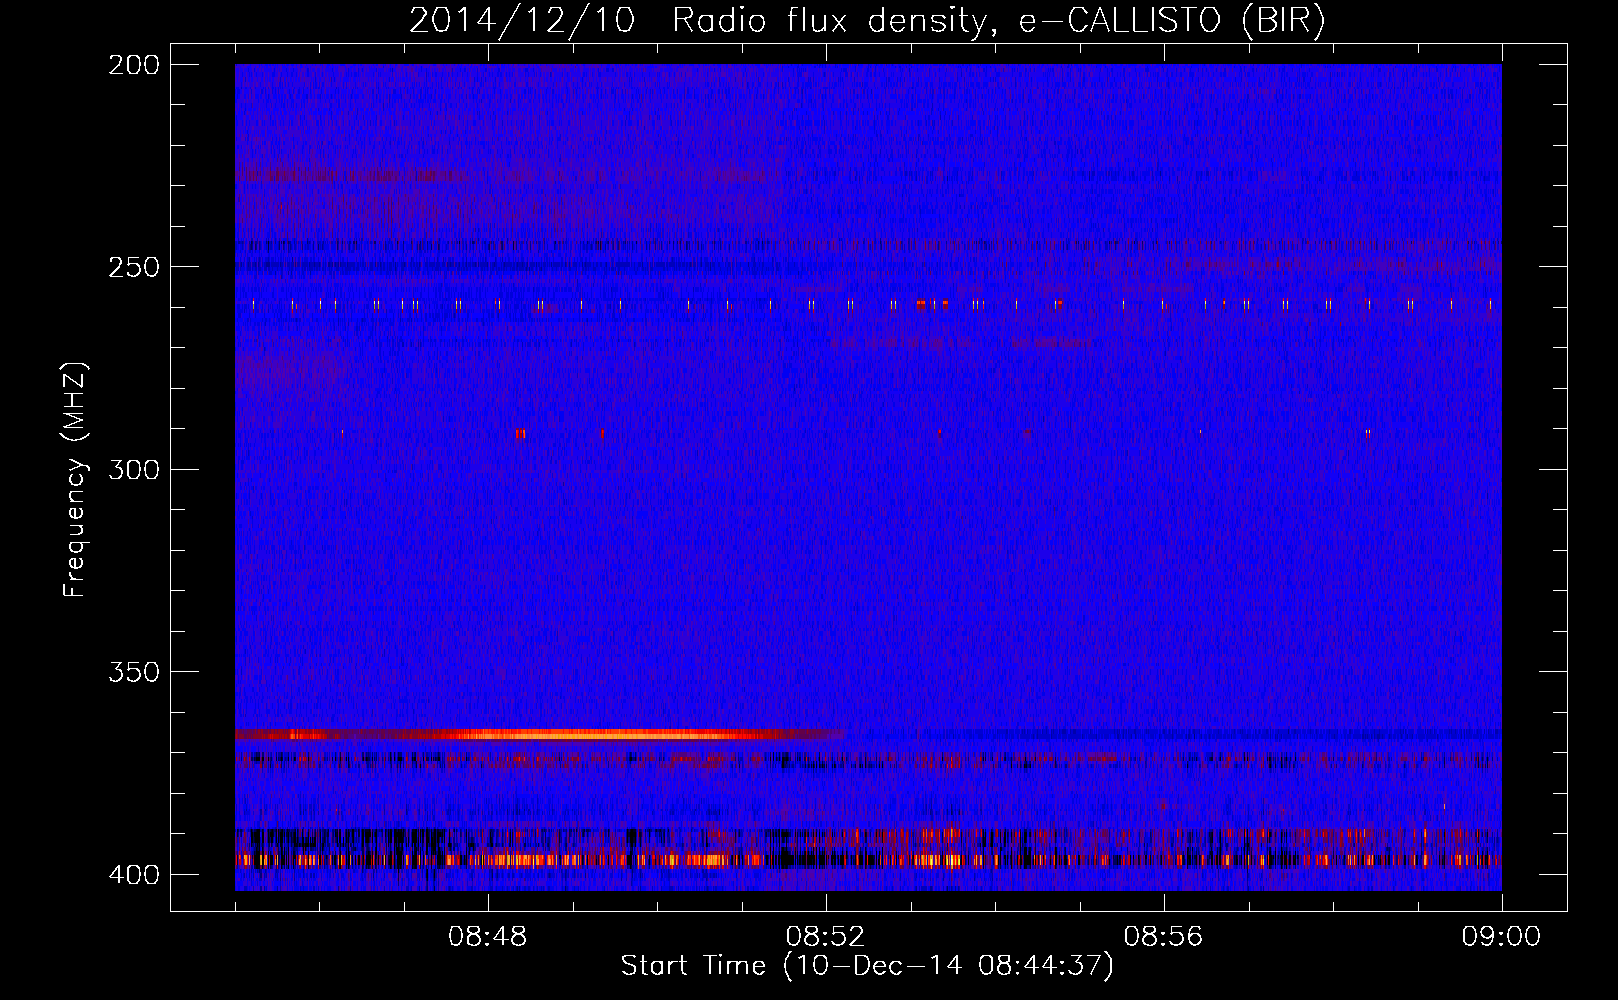Click the "Start Time (10-Dec-14 08:44:37)" axis label
This screenshot has width=1618, height=1000.
[x=867, y=966]
